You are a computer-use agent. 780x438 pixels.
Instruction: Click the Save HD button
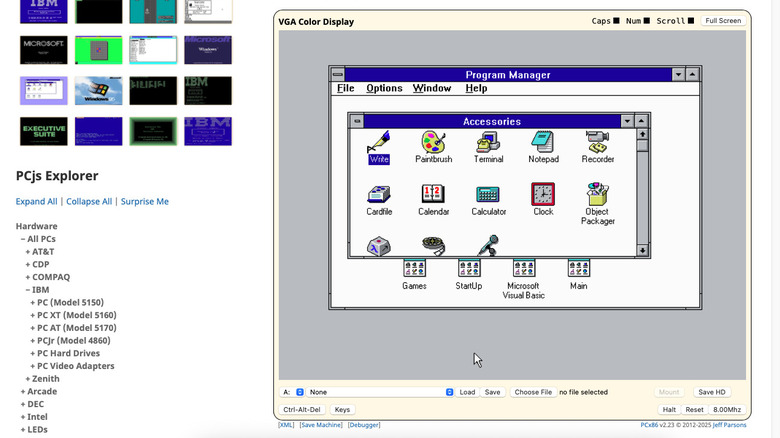coord(712,392)
